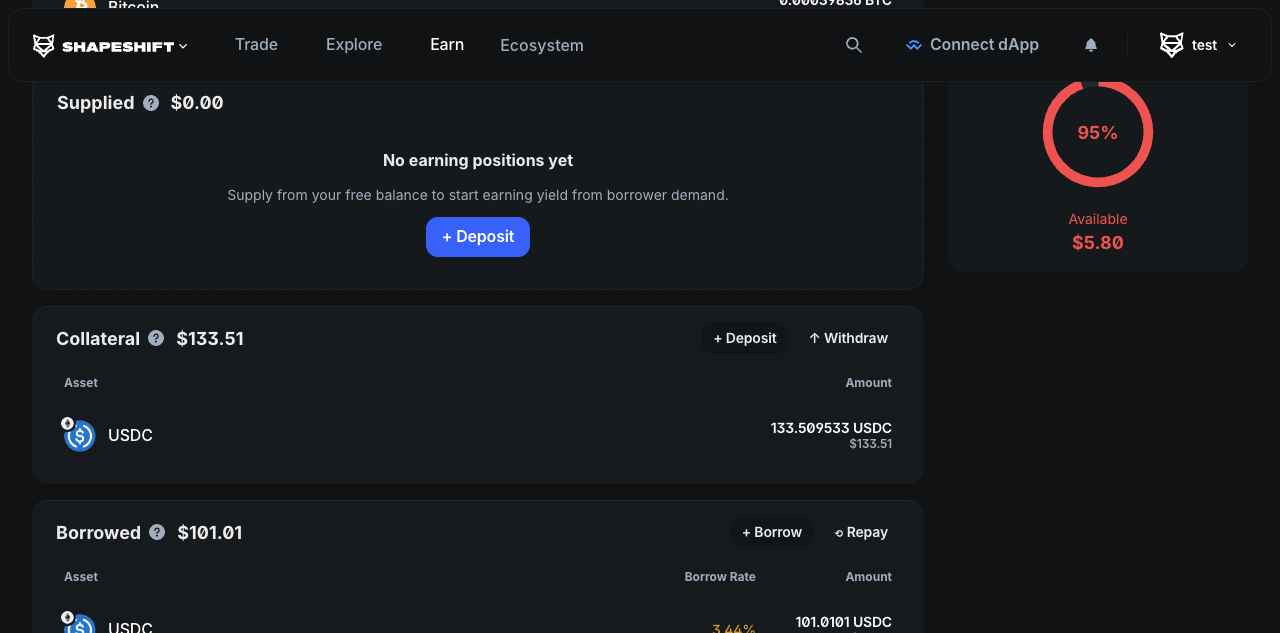Click the Supplied help question-mark icon
The width and height of the screenshot is (1280, 633).
pyautogui.click(x=151, y=103)
